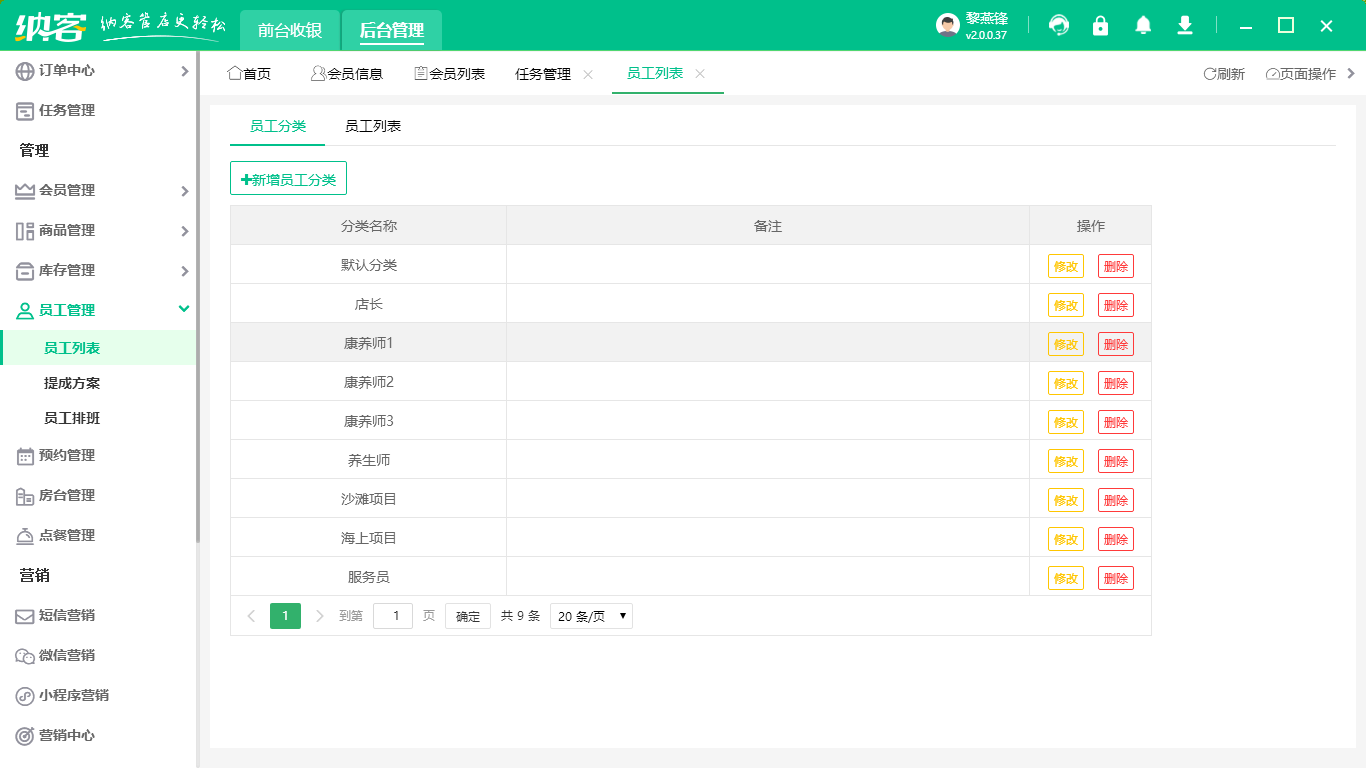This screenshot has height=768, width=1366.
Task: Switch to 前台收银 tab
Action: tap(290, 30)
